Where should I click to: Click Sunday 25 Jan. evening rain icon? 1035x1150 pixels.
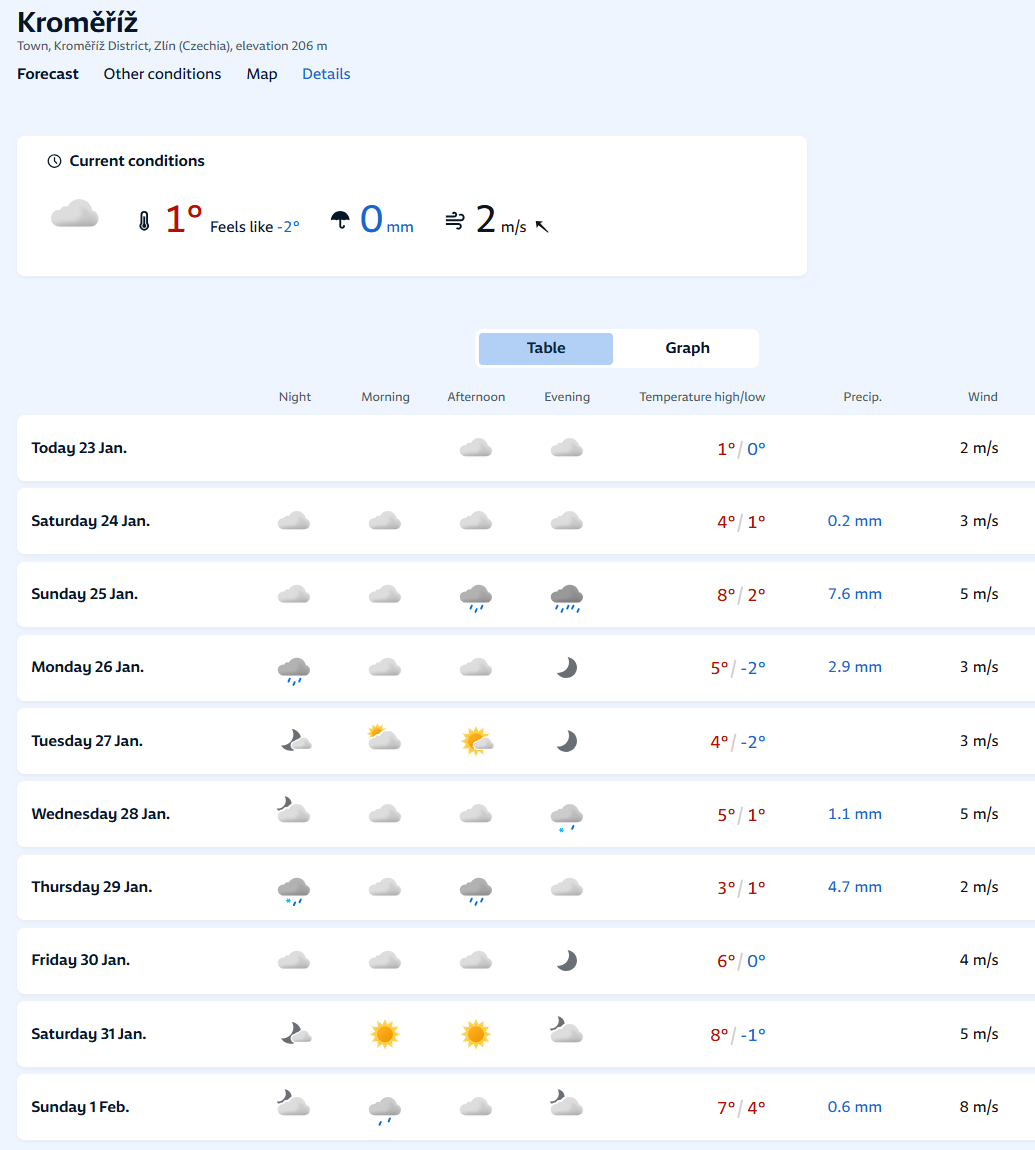(567, 597)
